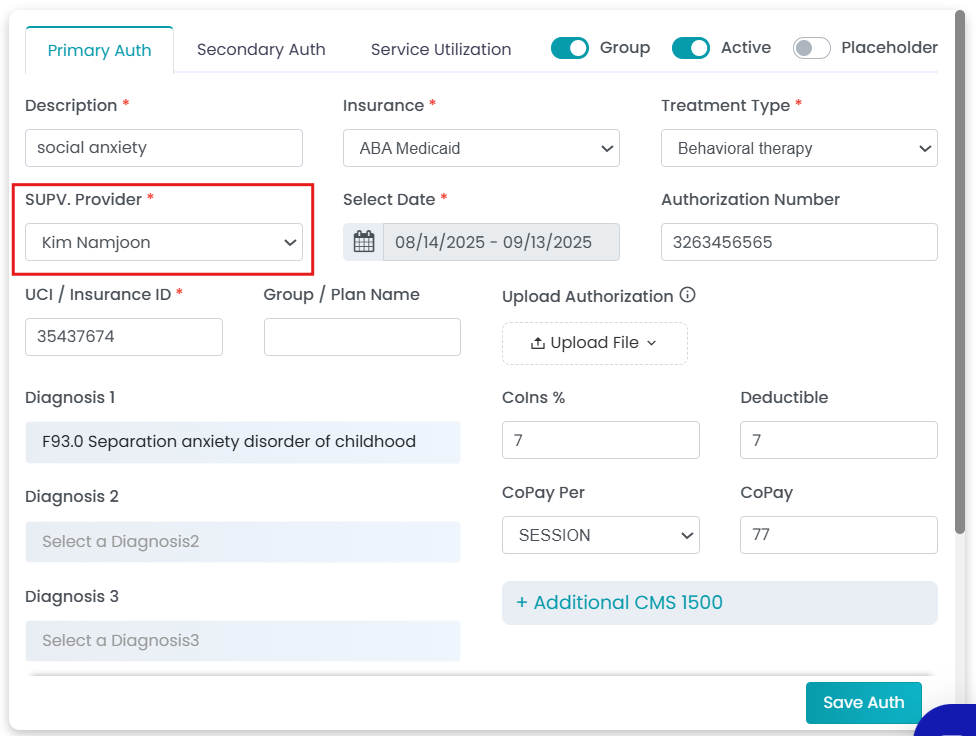
Task: Open the SUPV. Provider dropdown Kim Namjoon
Action: [x=164, y=242]
